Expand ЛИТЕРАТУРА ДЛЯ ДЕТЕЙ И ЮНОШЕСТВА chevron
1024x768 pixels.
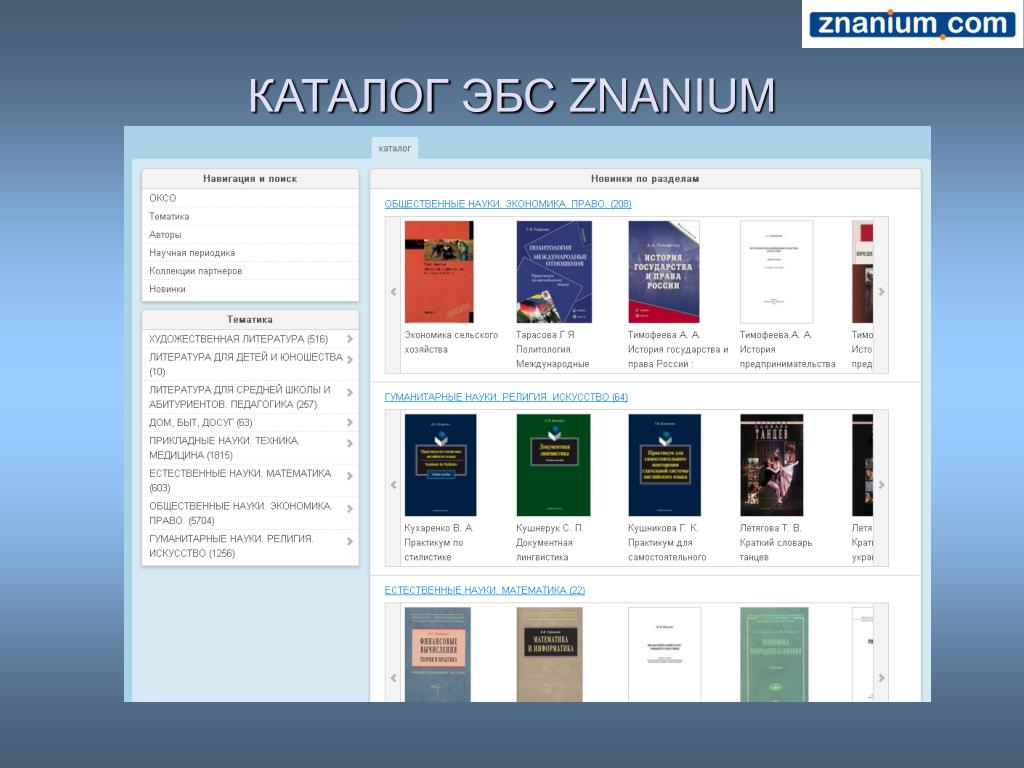(350, 360)
